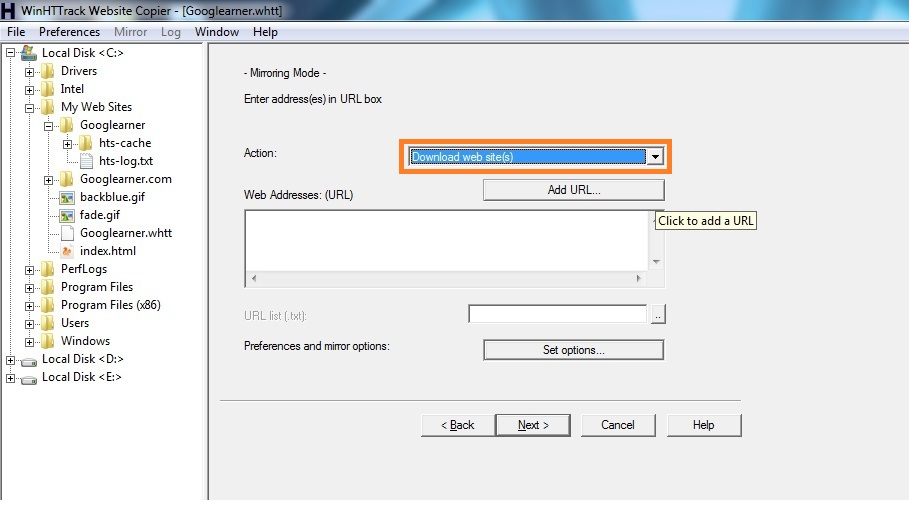Expand the Users folder node
Image resolution: width=909 pixels, height=508 pixels.
(x=30, y=324)
